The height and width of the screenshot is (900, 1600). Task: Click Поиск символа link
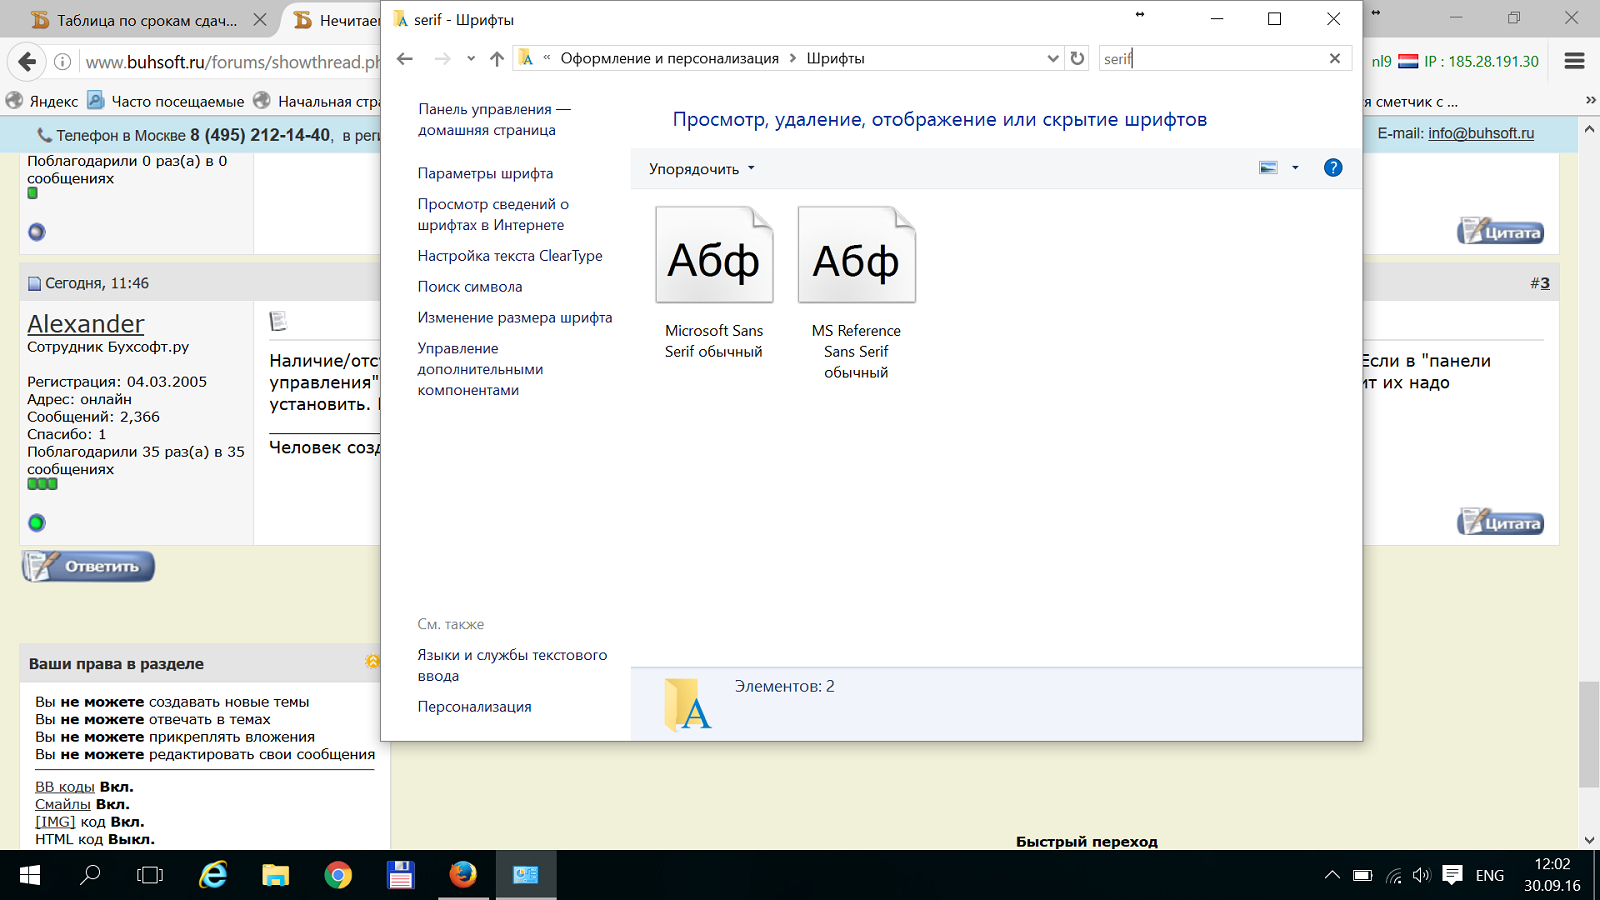click(470, 287)
